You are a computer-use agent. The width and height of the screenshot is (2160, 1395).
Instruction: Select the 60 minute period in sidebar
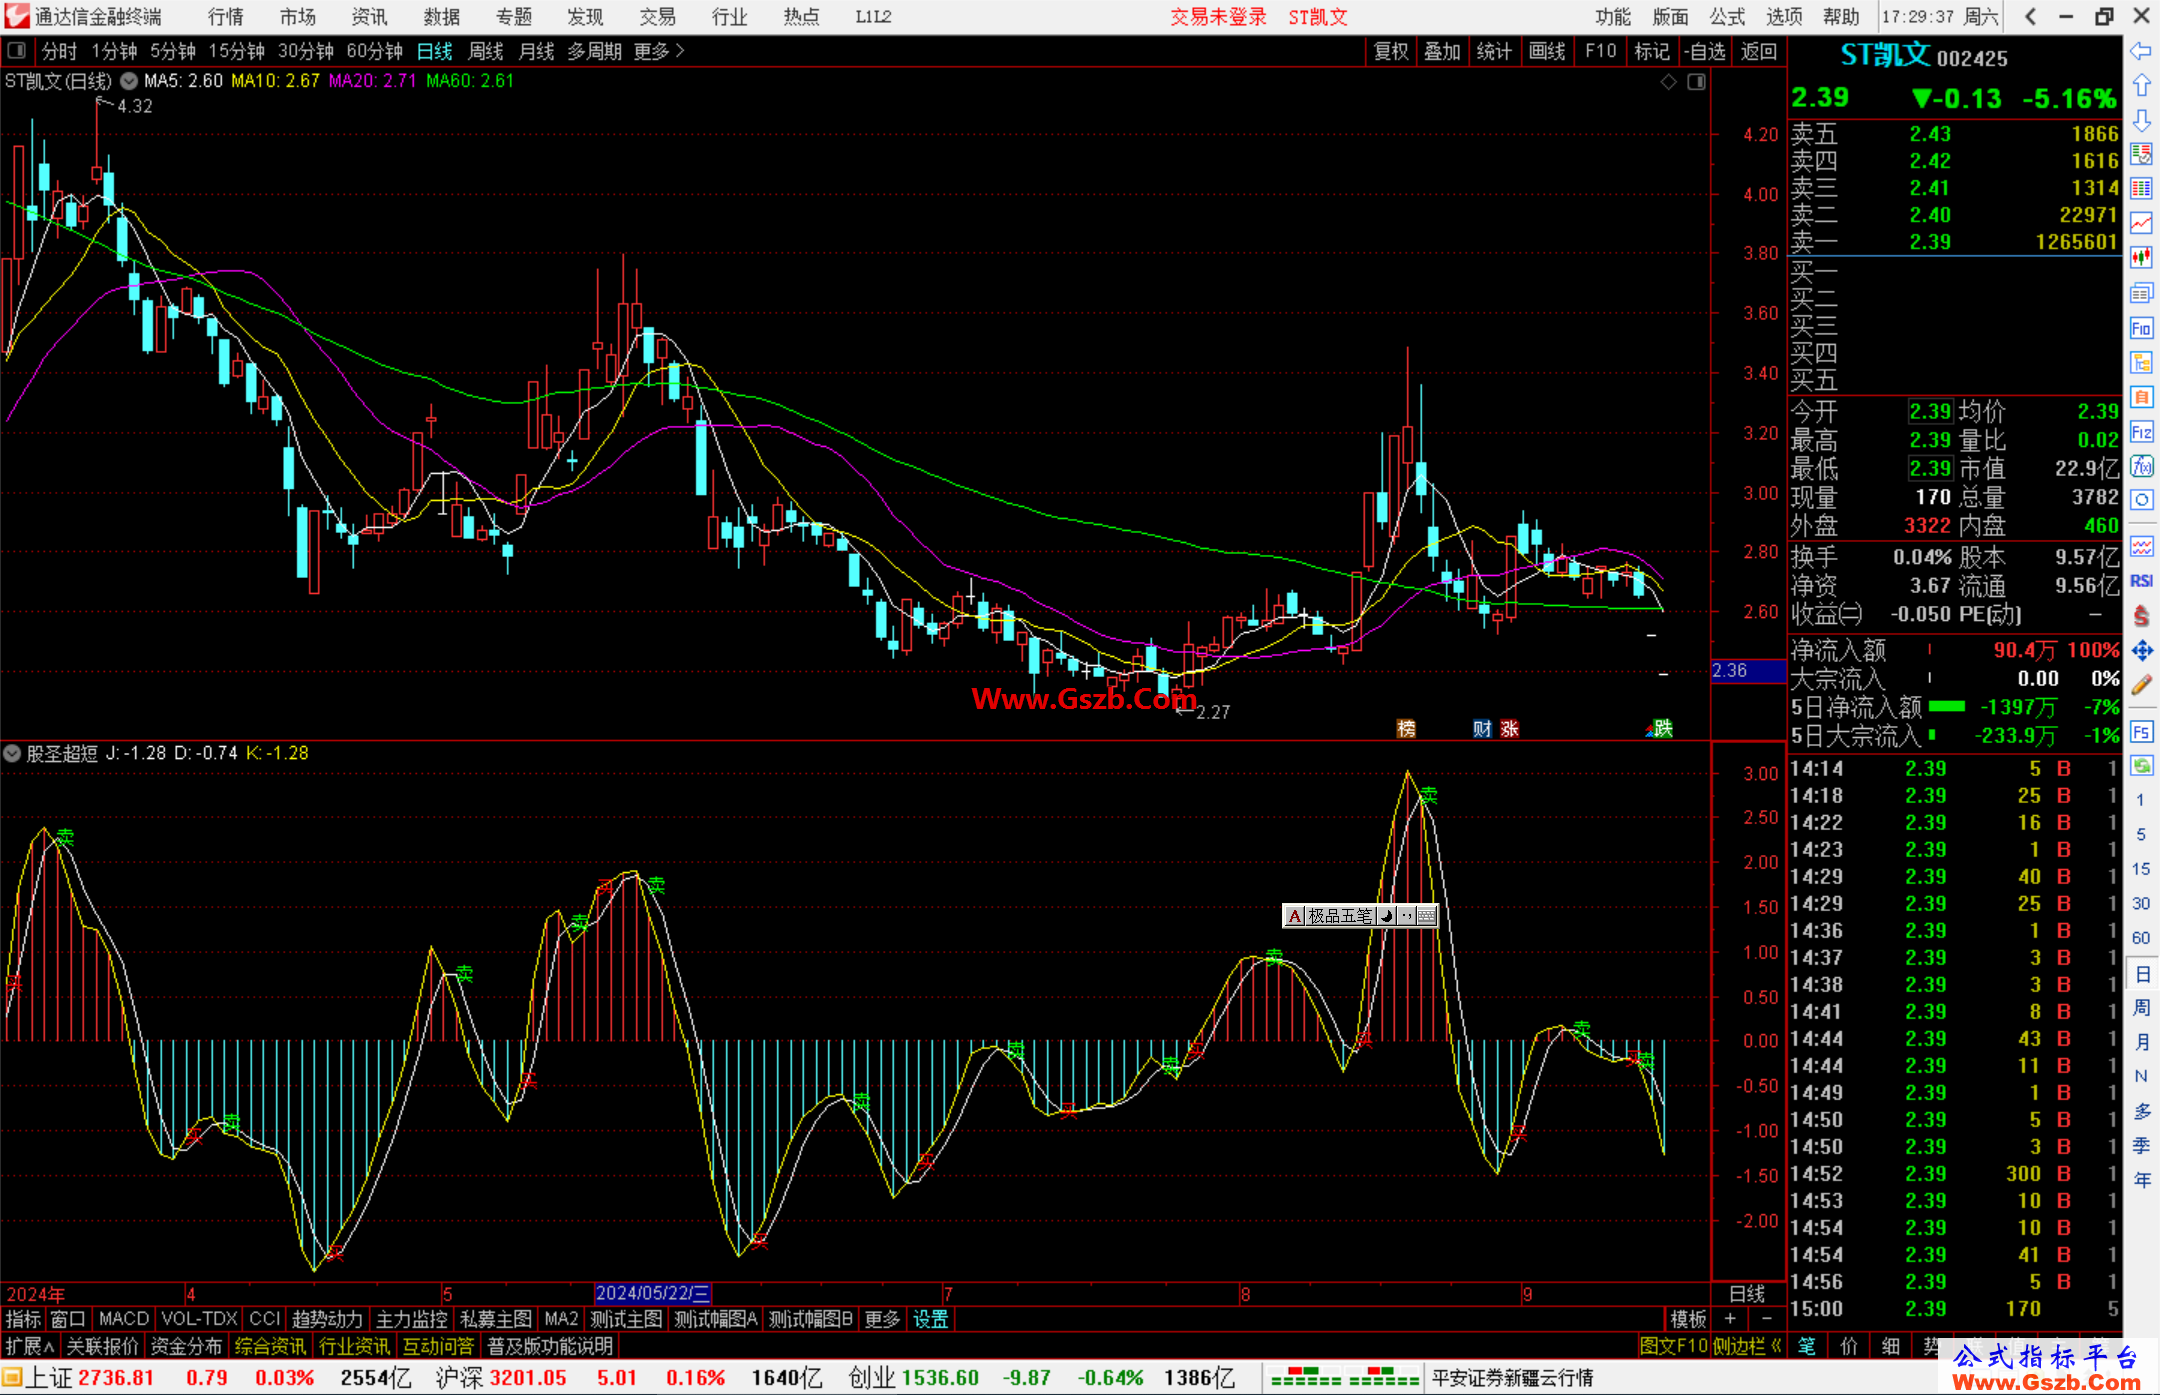pyautogui.click(x=2141, y=937)
